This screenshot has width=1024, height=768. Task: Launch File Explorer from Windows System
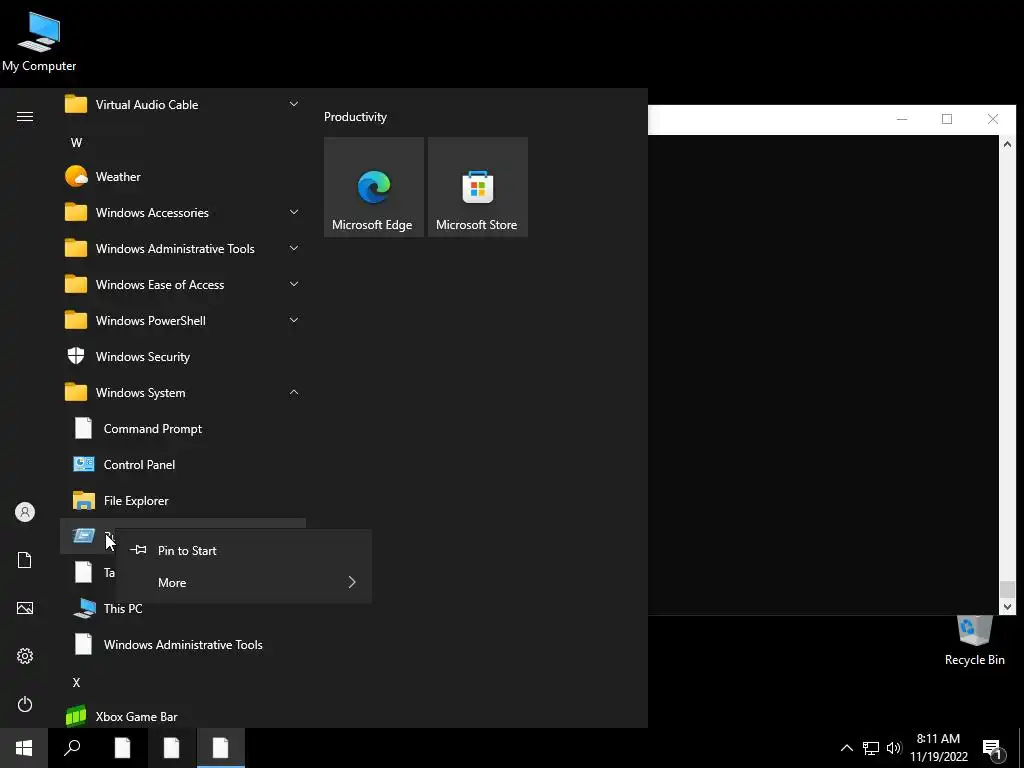tap(182, 500)
